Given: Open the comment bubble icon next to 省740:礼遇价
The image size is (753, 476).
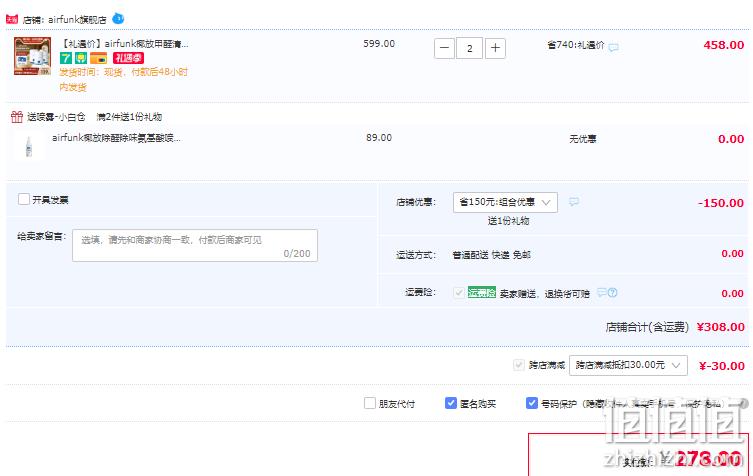Looking at the screenshot, I should [x=613, y=47].
